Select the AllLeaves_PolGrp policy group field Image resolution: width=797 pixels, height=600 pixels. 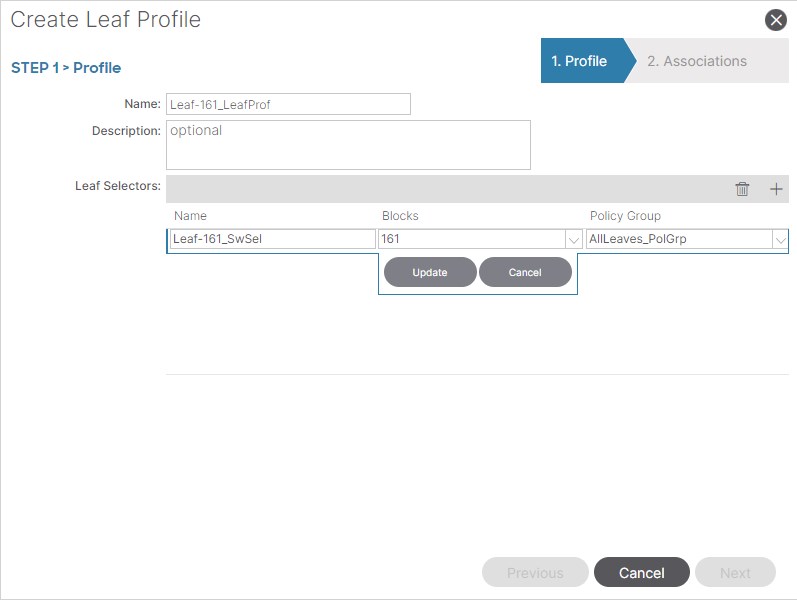(x=678, y=240)
